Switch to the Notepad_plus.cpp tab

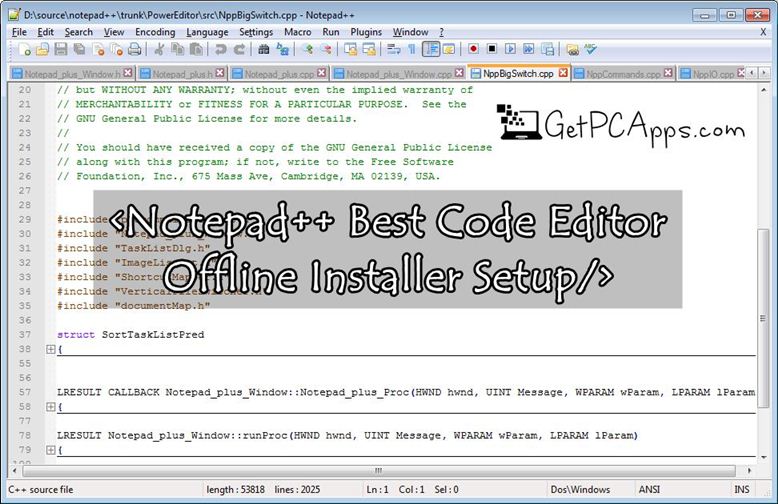(279, 73)
